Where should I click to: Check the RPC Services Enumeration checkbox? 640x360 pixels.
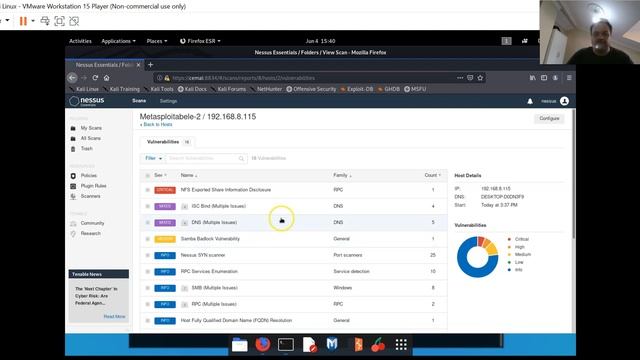click(x=147, y=271)
